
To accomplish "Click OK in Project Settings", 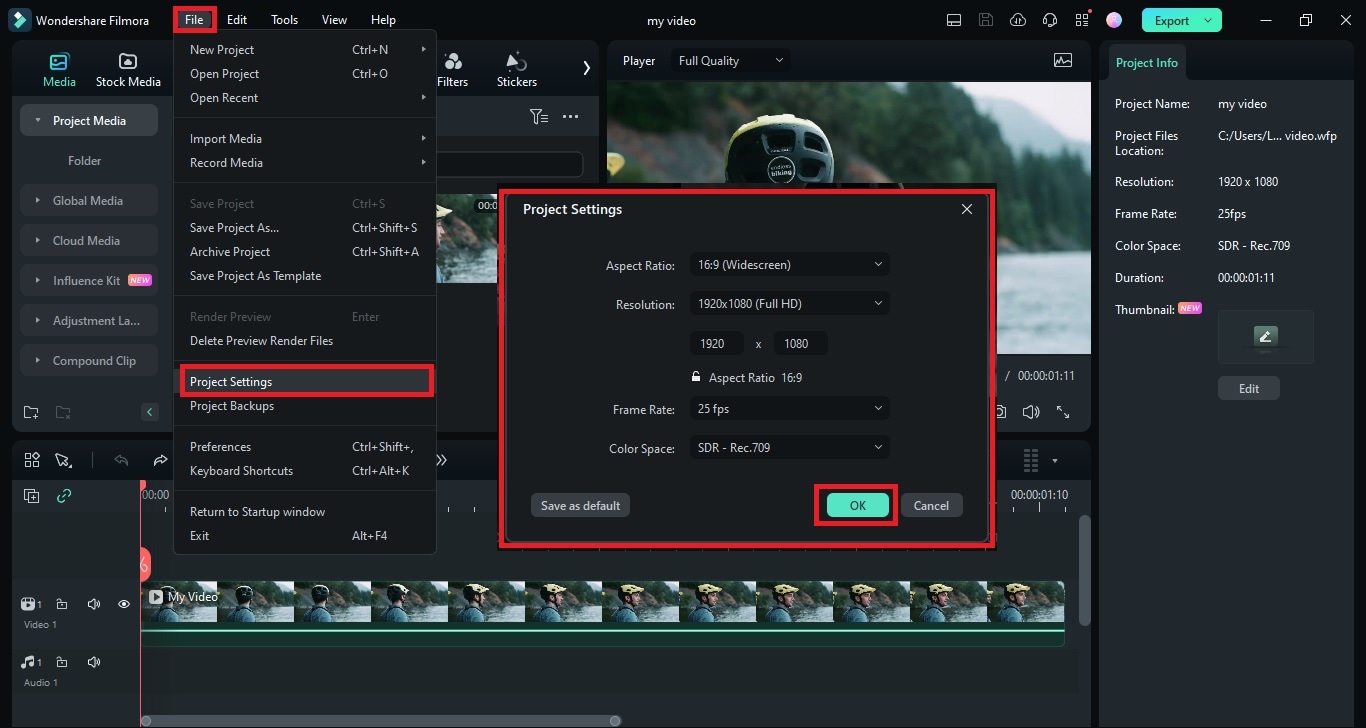I will [x=858, y=506].
